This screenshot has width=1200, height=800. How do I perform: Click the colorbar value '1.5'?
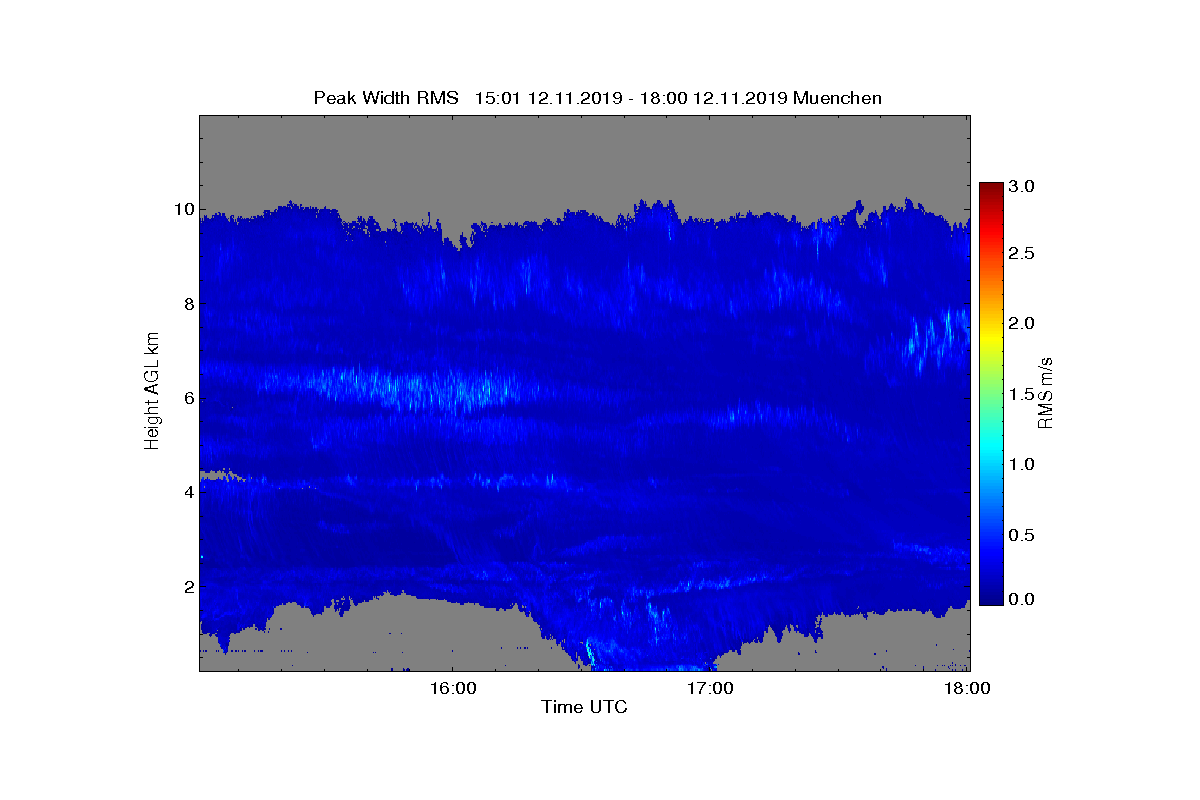pos(1022,395)
